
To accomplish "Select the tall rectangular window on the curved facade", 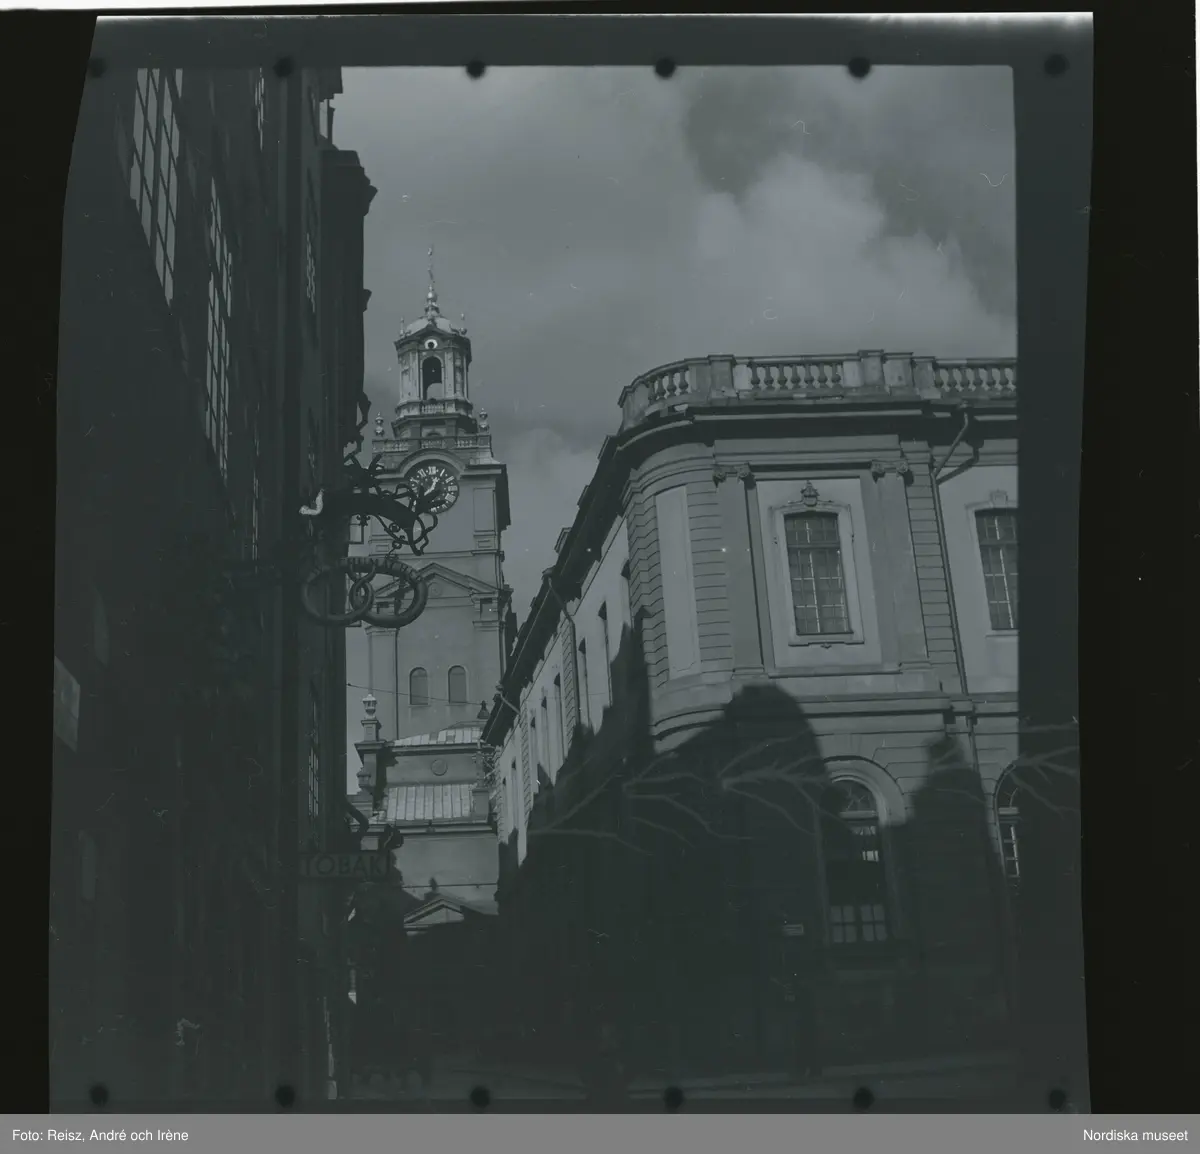I will (816, 575).
